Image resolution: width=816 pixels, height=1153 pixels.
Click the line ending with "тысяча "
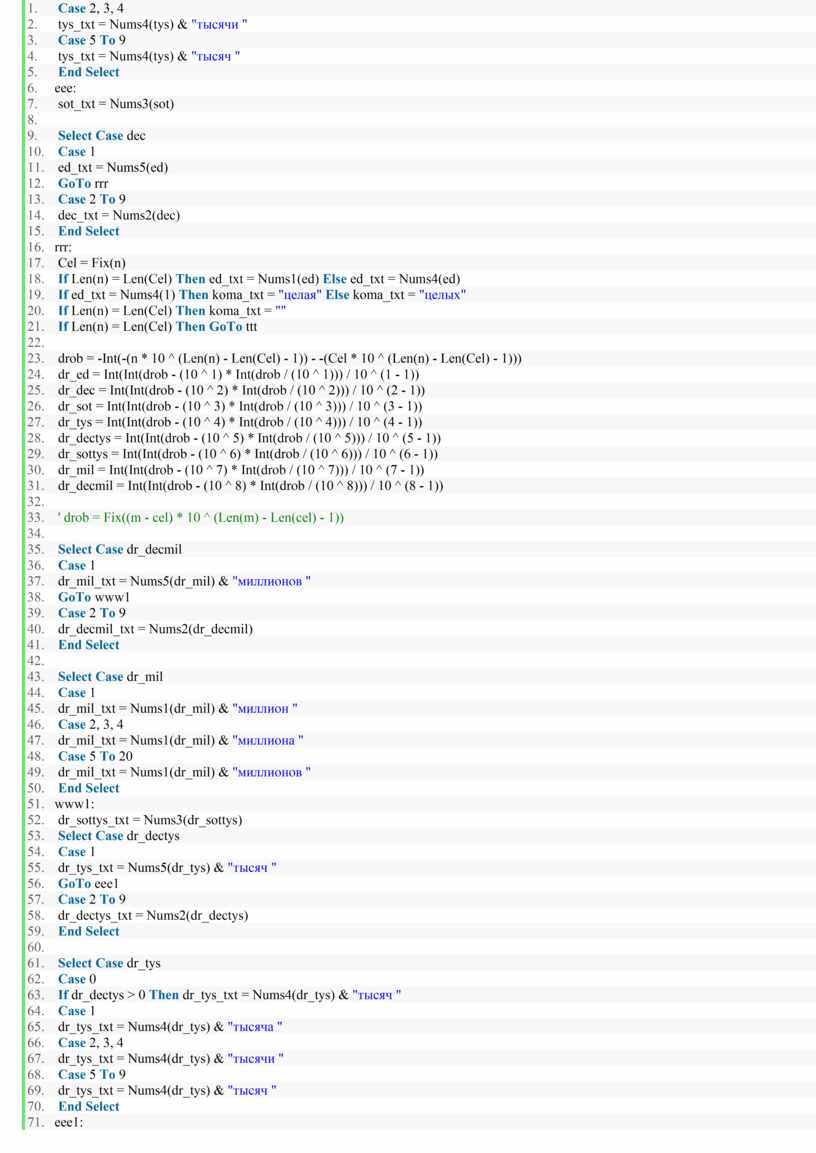pos(170,1027)
